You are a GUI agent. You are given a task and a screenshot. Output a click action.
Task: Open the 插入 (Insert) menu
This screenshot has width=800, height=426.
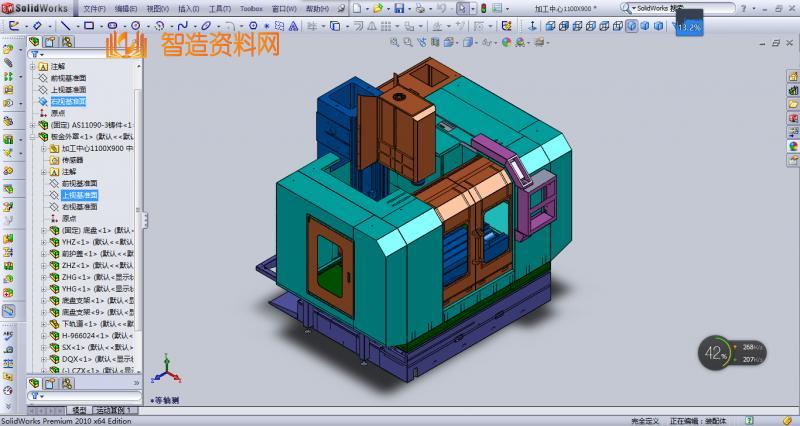[x=187, y=8]
